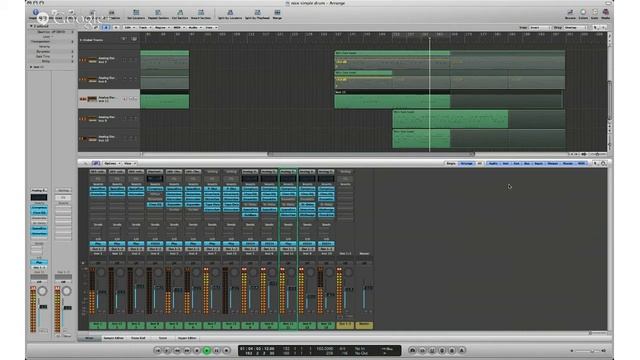Click the Aux filter button in the mixer
The image size is (640, 360).
(x=516, y=163)
